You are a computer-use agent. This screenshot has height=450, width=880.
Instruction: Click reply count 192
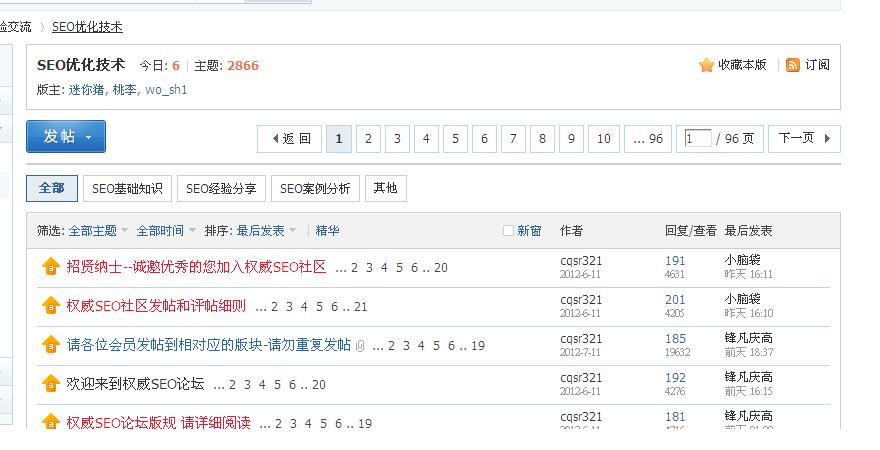[x=675, y=378]
